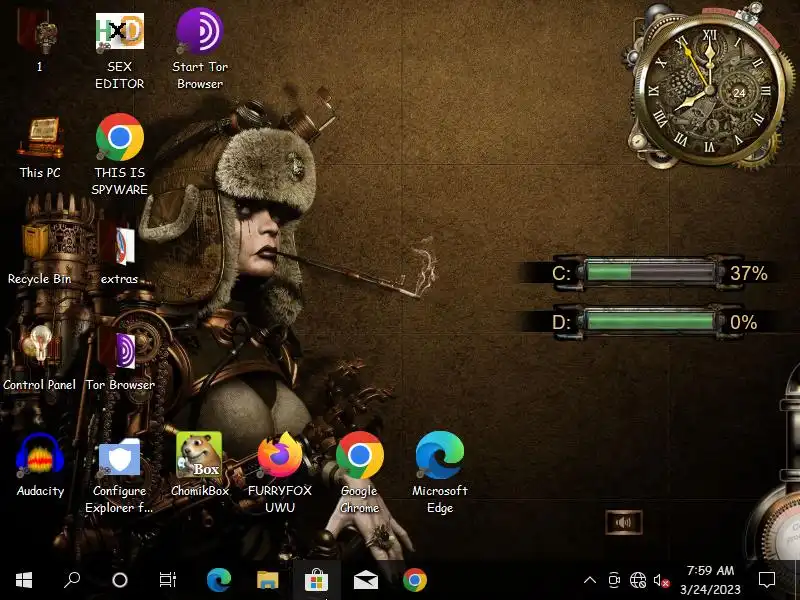Open the extras folder icon

pos(119,253)
